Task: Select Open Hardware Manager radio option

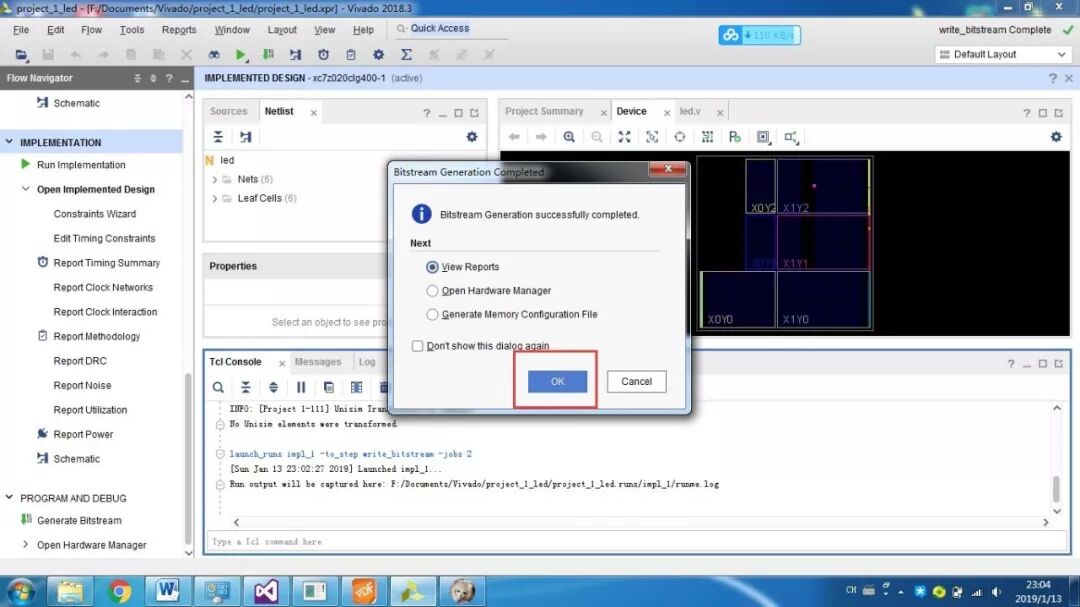Action: tap(432, 291)
